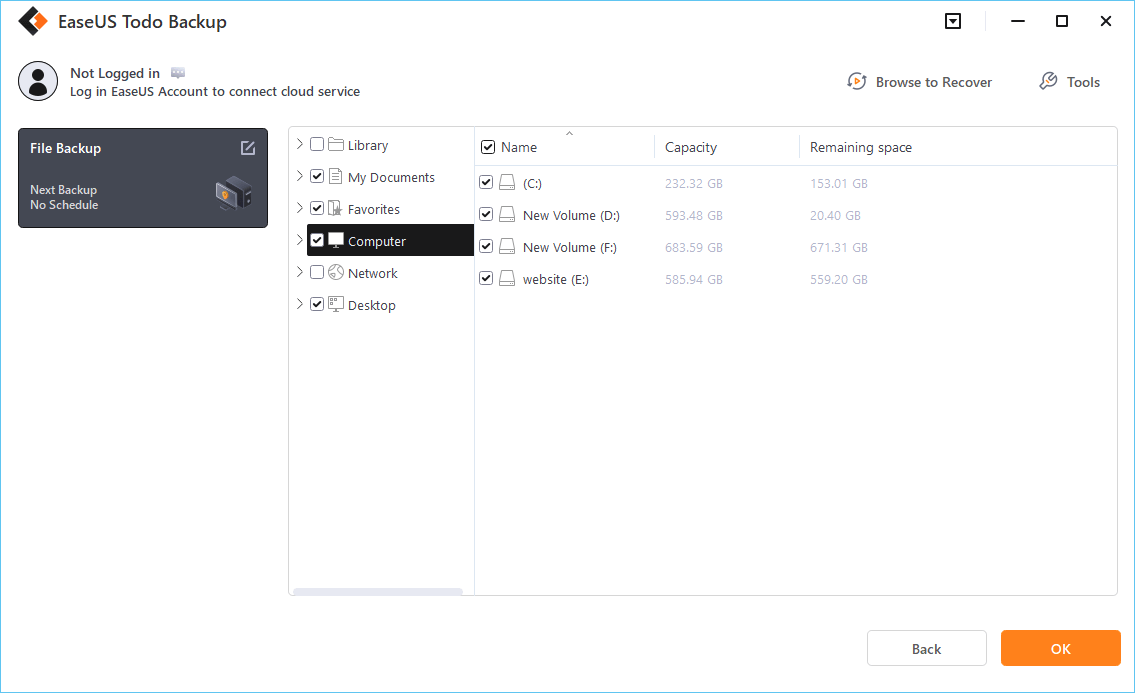Select the website (E:) row name
The width and height of the screenshot is (1135, 693).
[x=555, y=280]
